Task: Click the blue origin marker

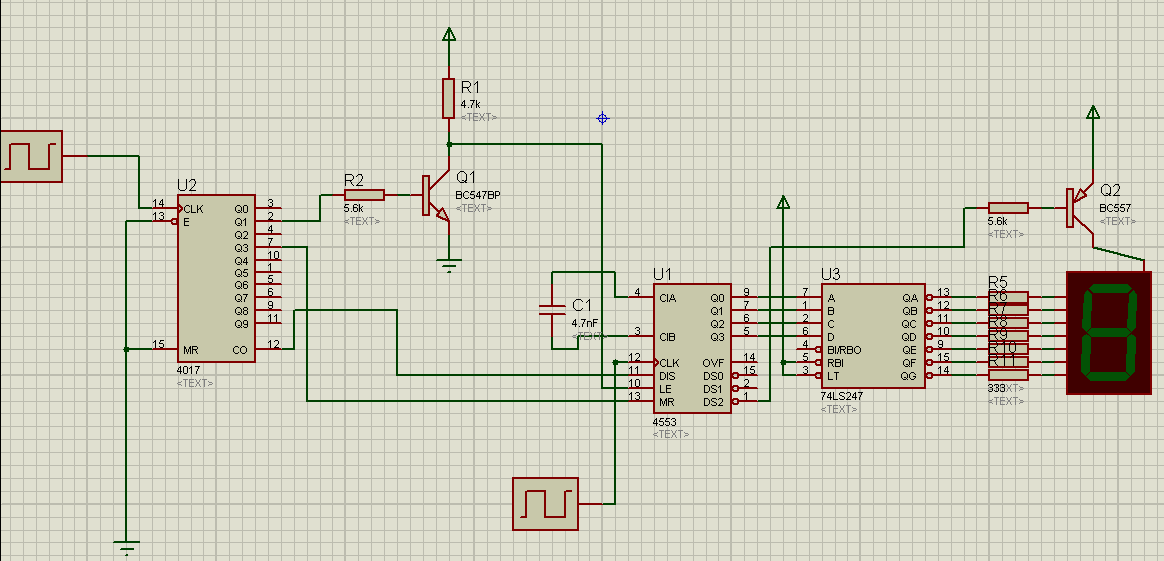Action: (602, 118)
